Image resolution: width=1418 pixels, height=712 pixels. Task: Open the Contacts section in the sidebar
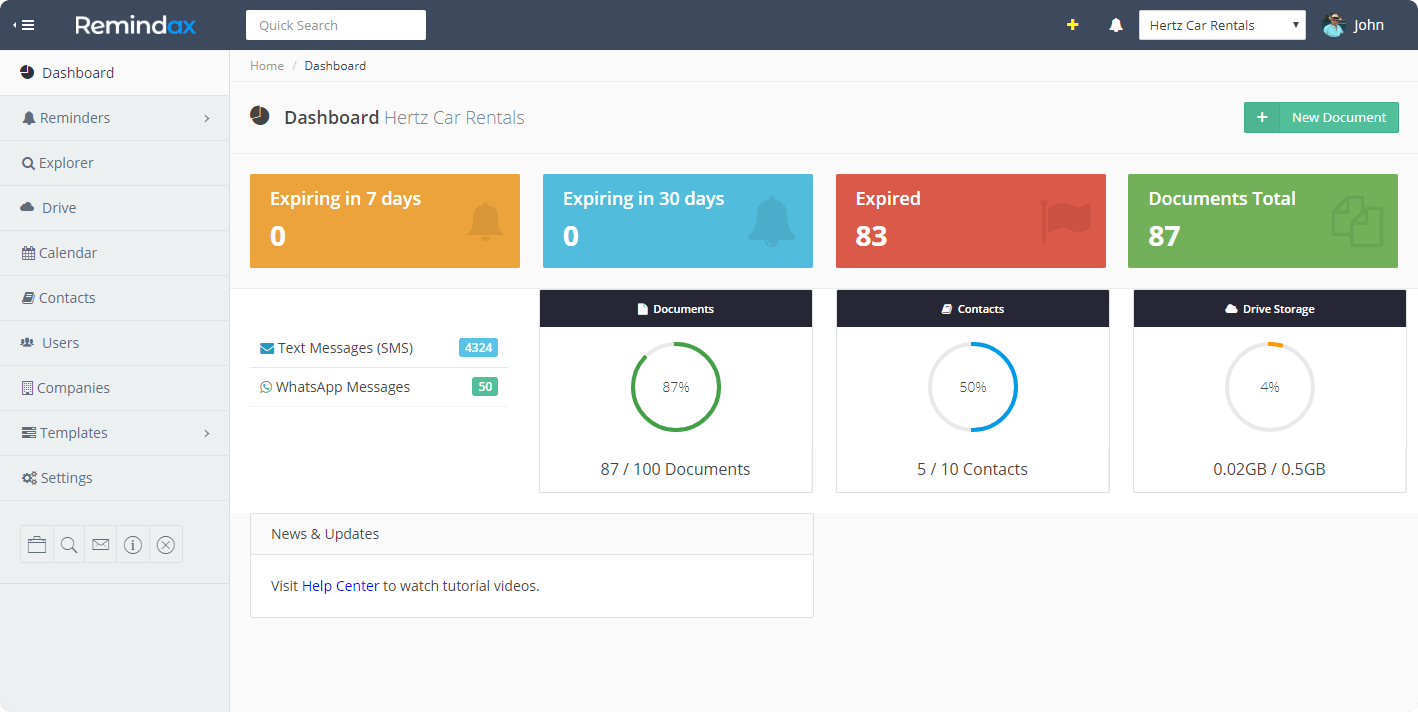coord(66,297)
